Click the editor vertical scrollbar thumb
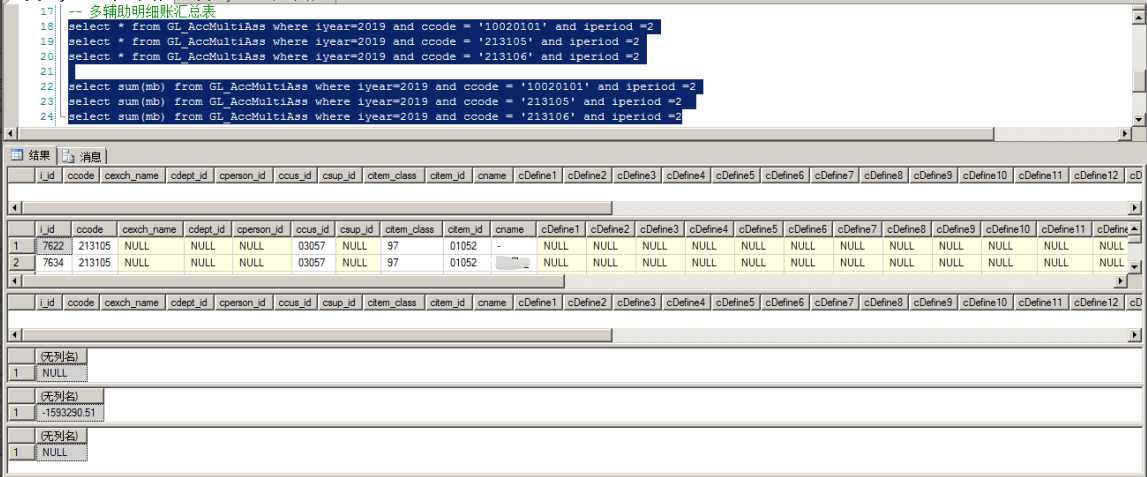 click(1138, 80)
